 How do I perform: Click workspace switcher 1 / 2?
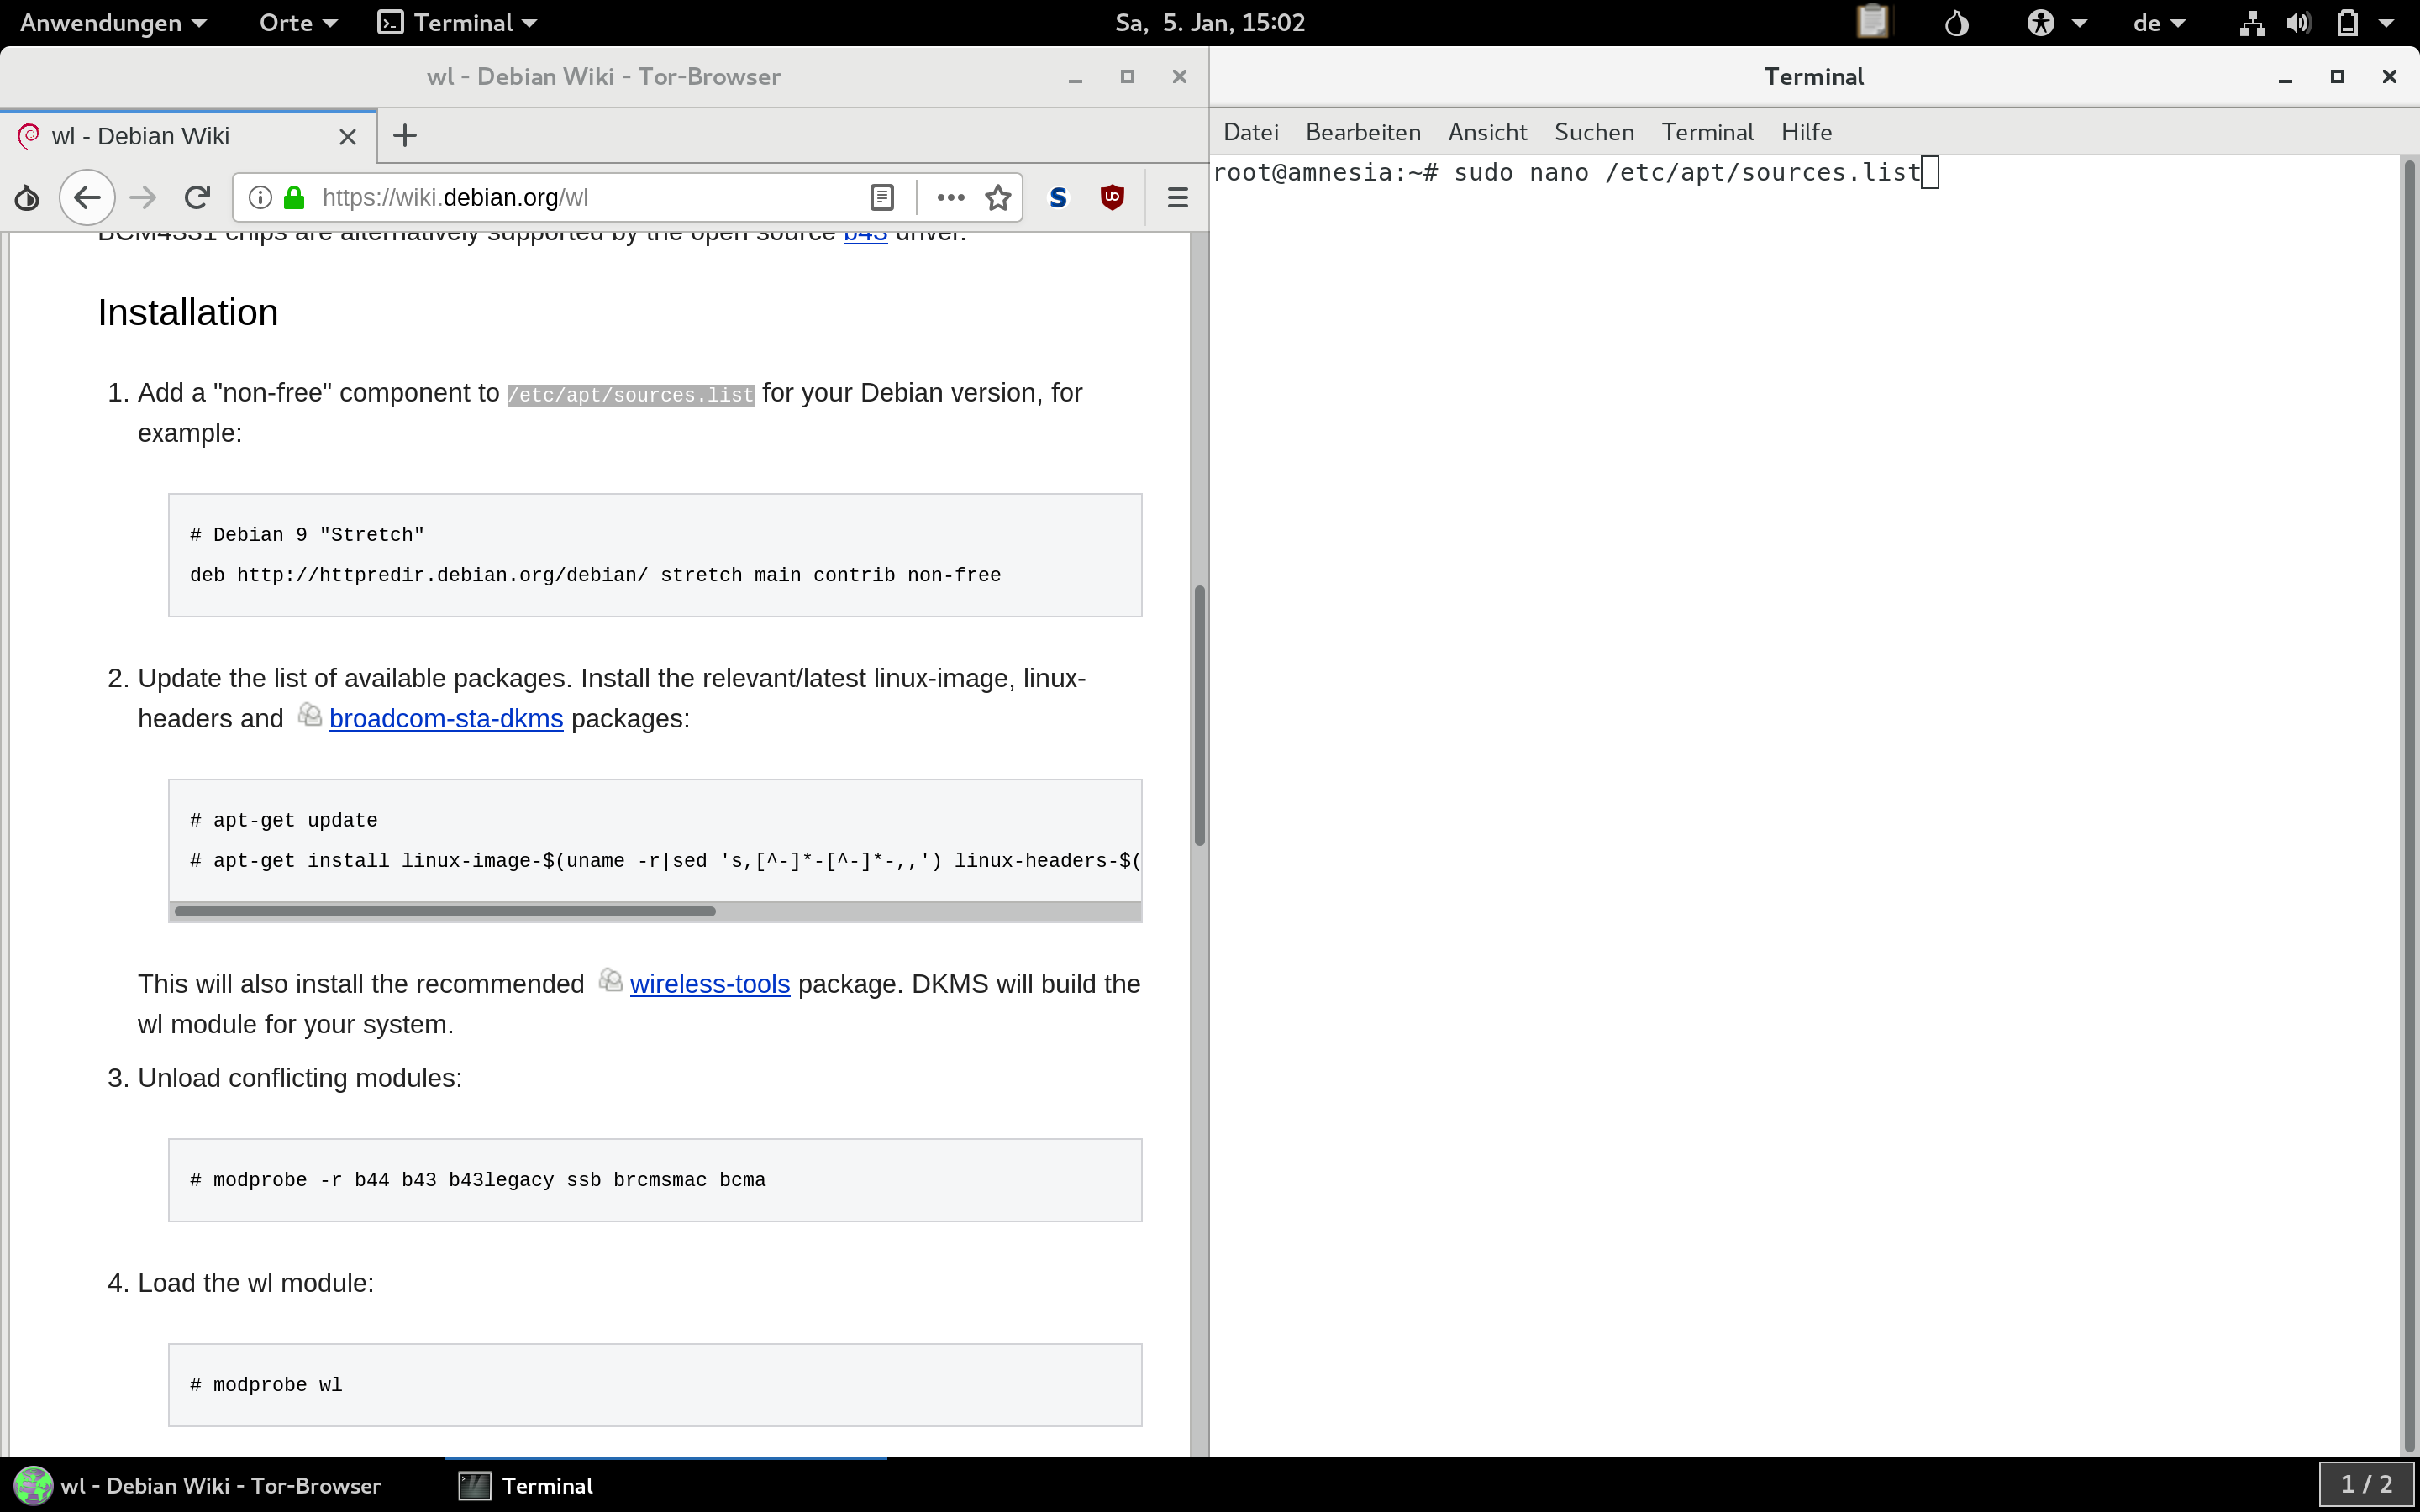(2366, 1485)
